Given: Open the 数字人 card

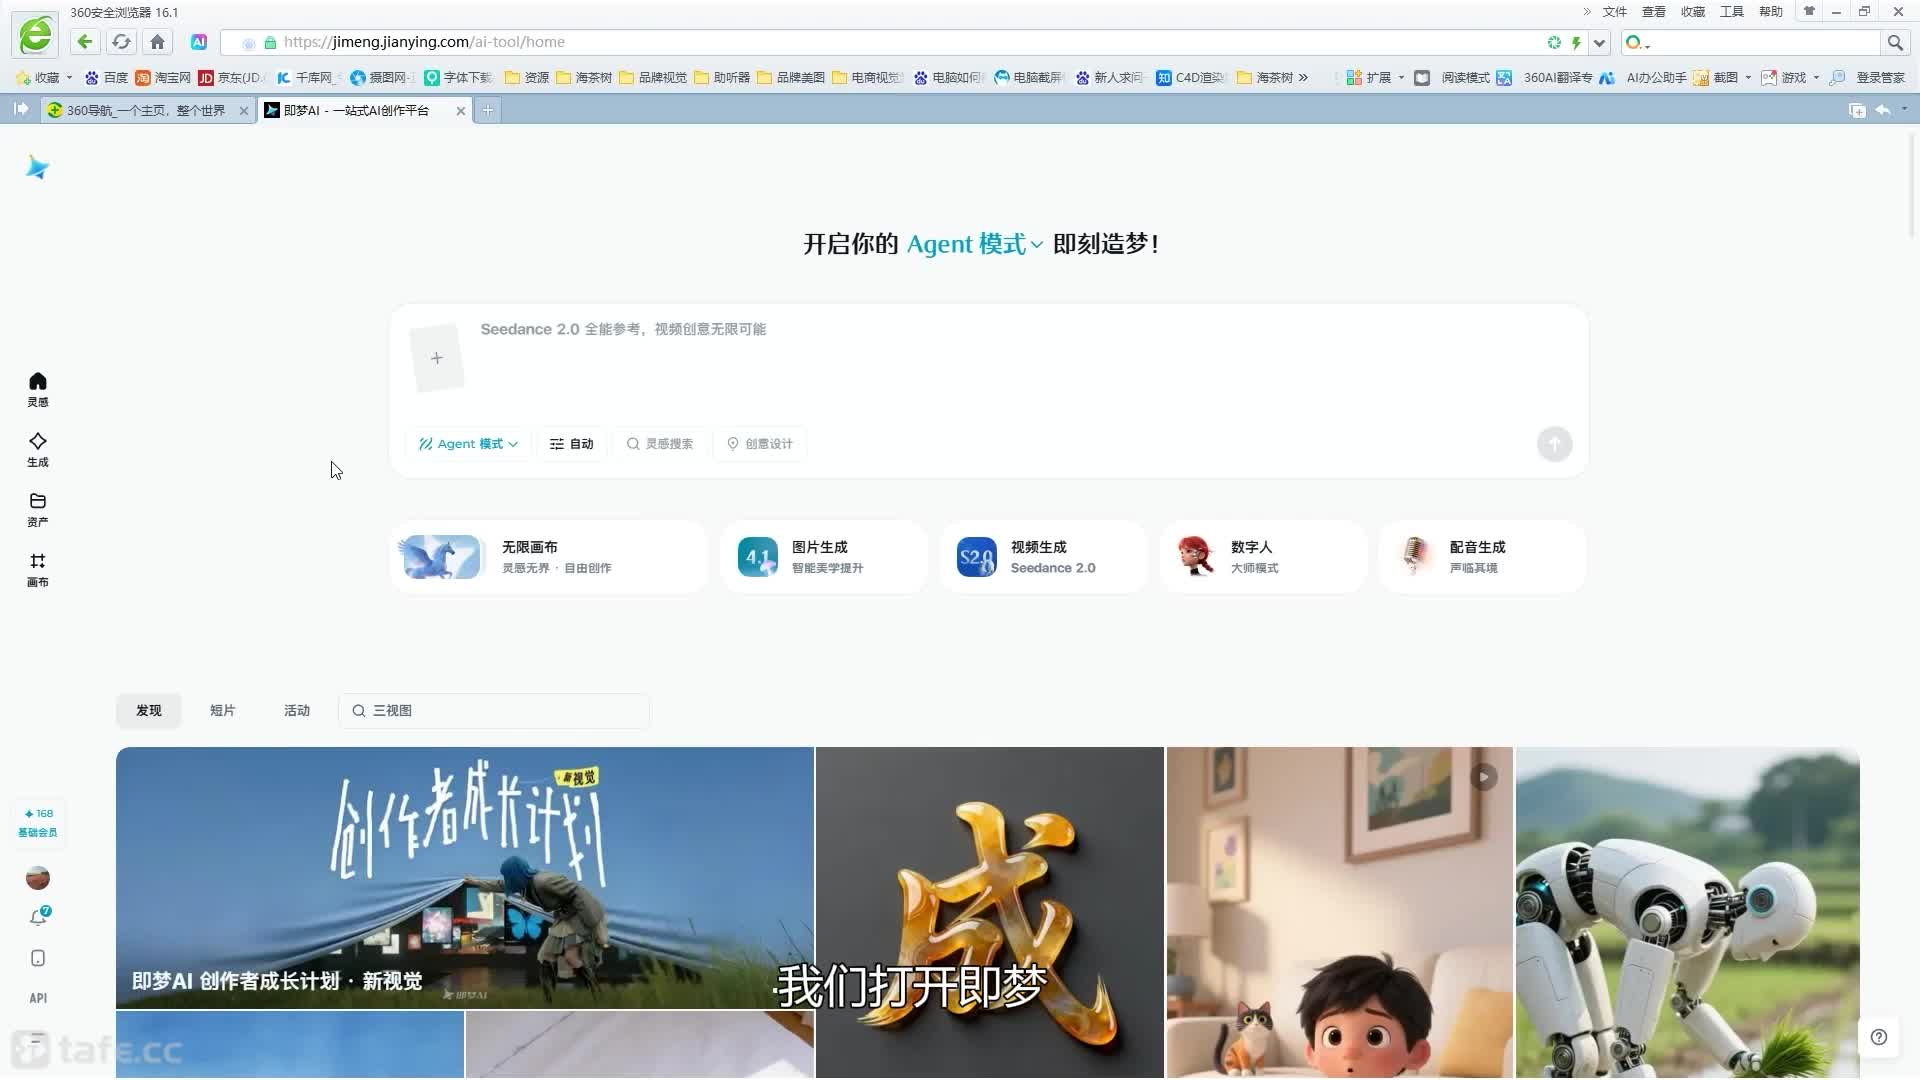Looking at the screenshot, I should 1263,557.
